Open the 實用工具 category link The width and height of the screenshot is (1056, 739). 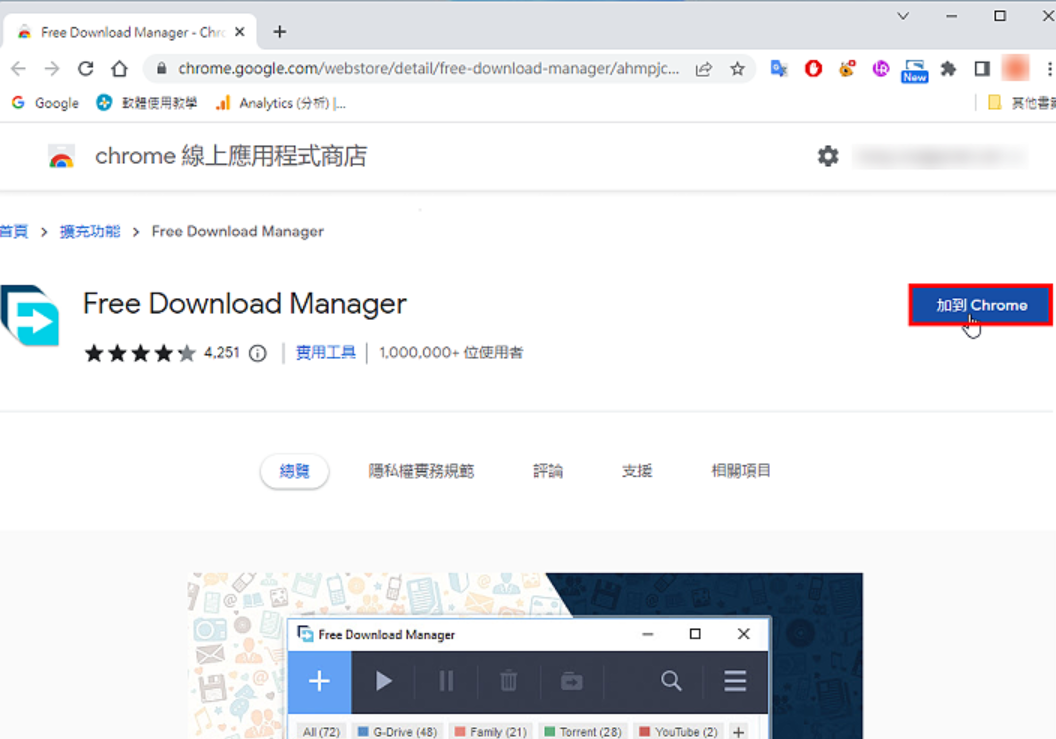pyautogui.click(x=325, y=353)
